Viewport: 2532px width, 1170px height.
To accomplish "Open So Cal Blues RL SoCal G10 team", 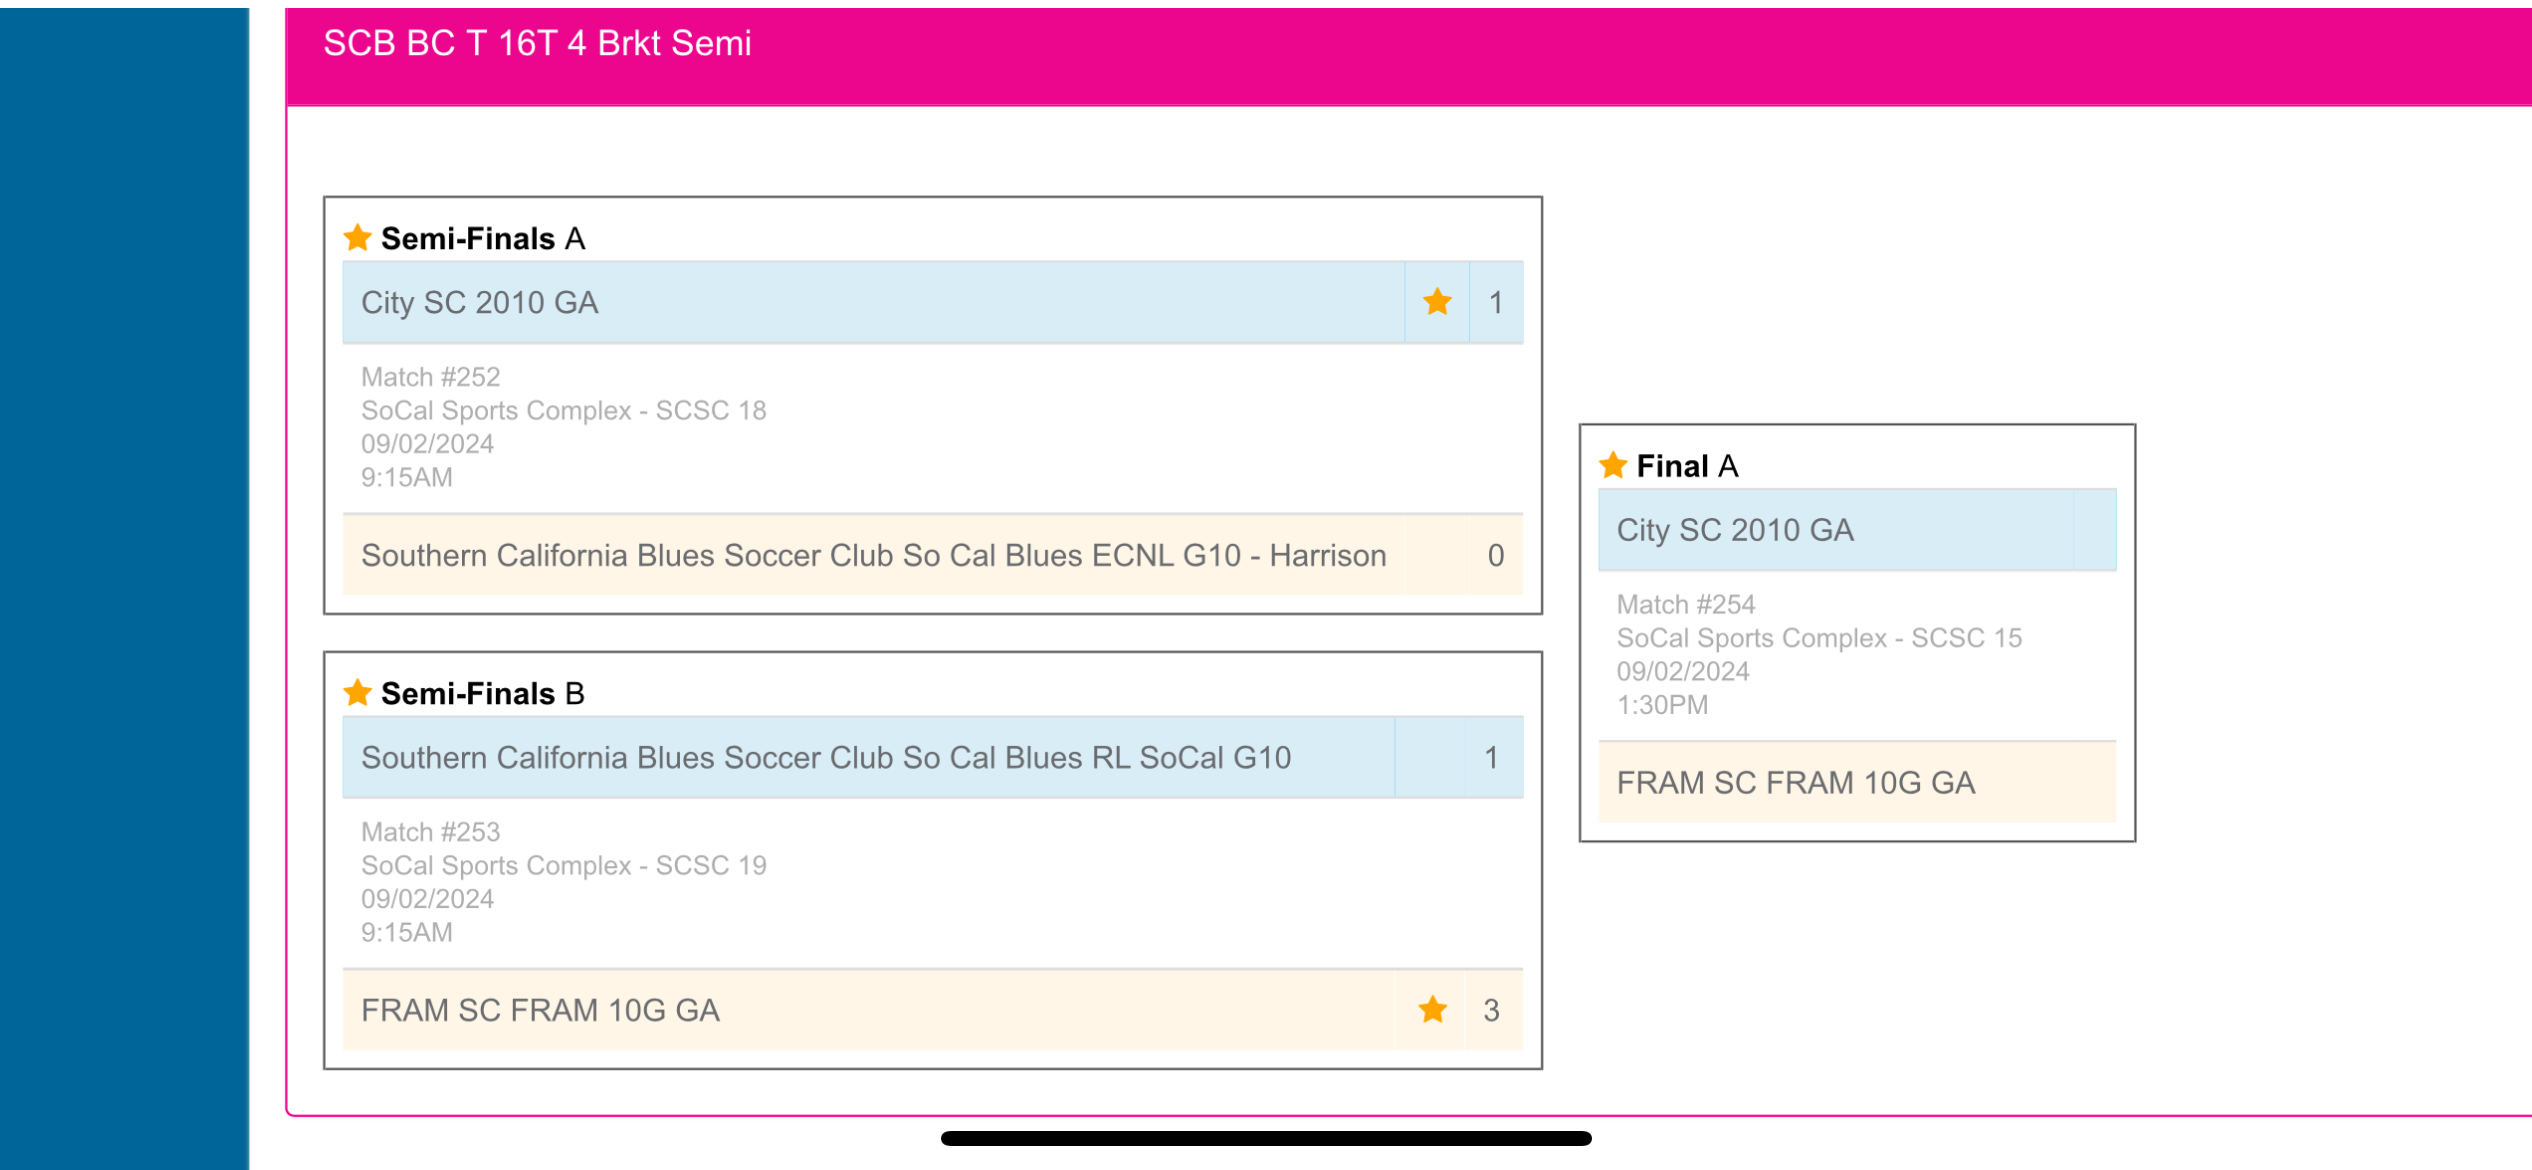I will pyautogui.click(x=826, y=757).
